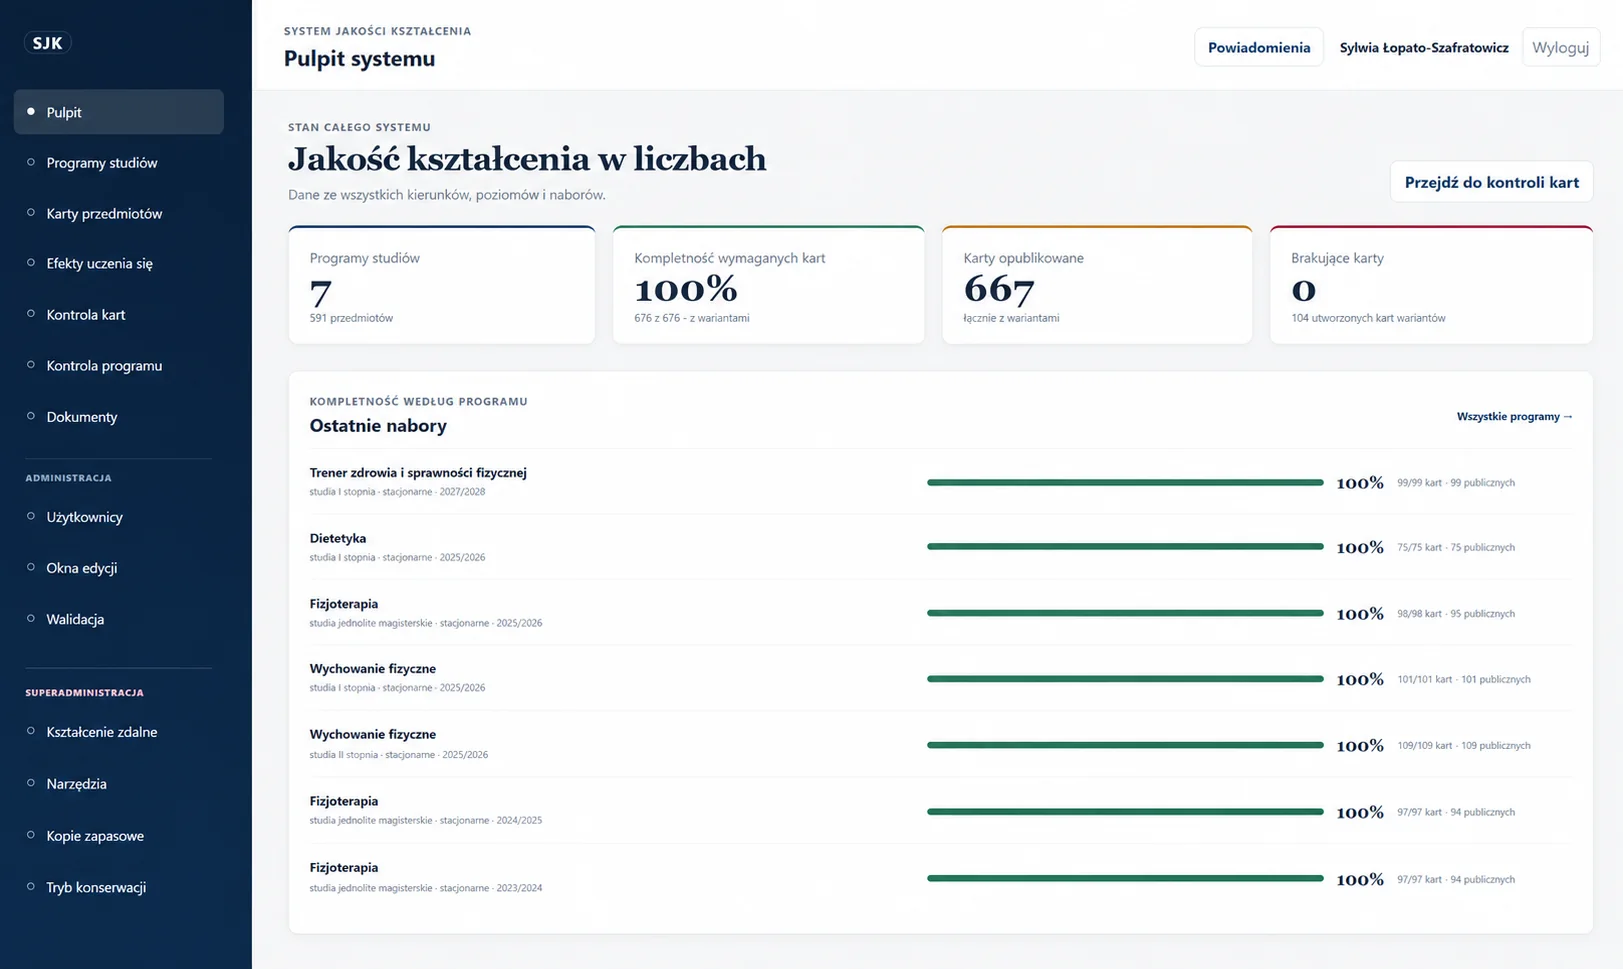
Task: Click the 99/99 kart · 99 publicznych text
Action: pyautogui.click(x=1456, y=483)
